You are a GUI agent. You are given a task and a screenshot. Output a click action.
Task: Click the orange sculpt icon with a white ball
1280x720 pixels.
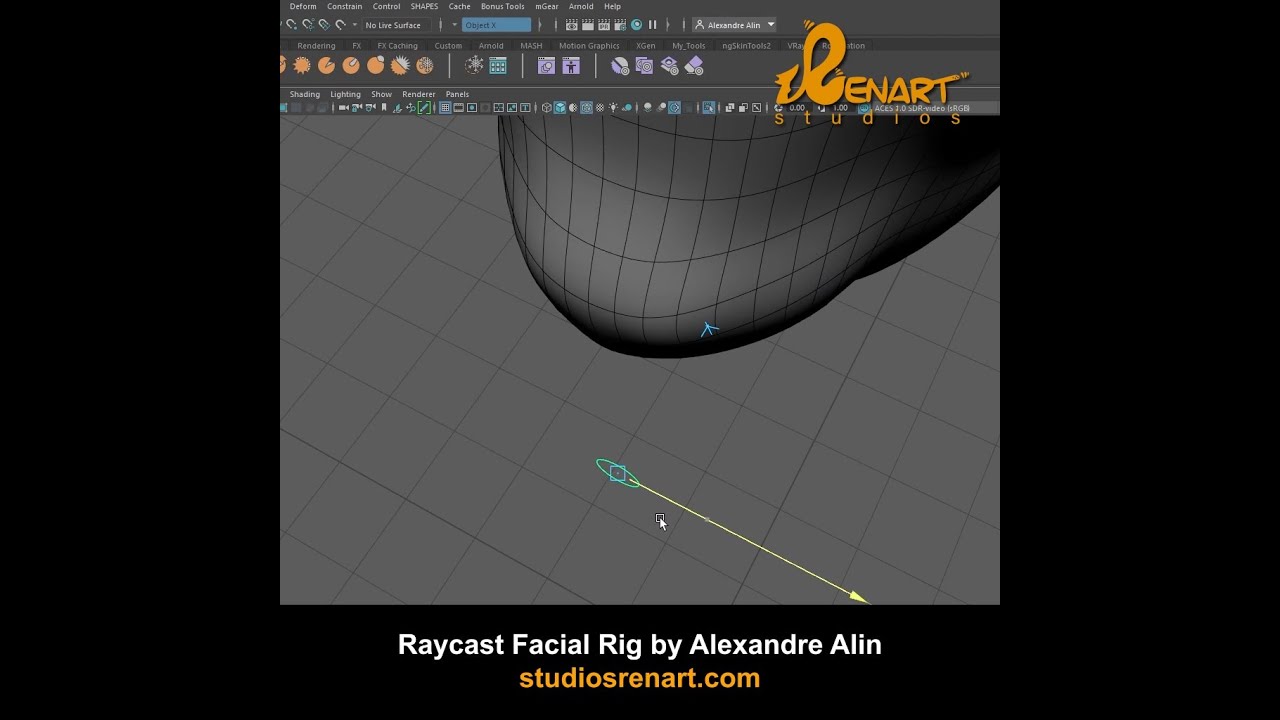pos(376,65)
